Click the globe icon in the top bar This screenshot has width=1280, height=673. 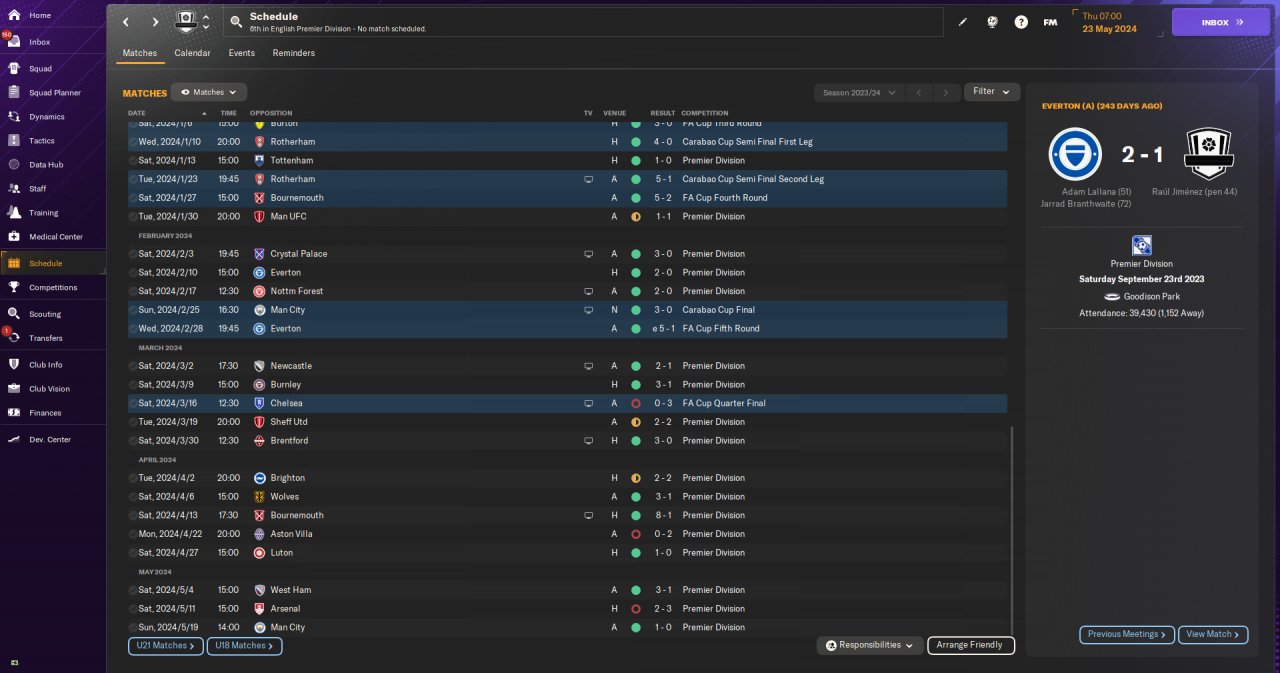coord(992,22)
